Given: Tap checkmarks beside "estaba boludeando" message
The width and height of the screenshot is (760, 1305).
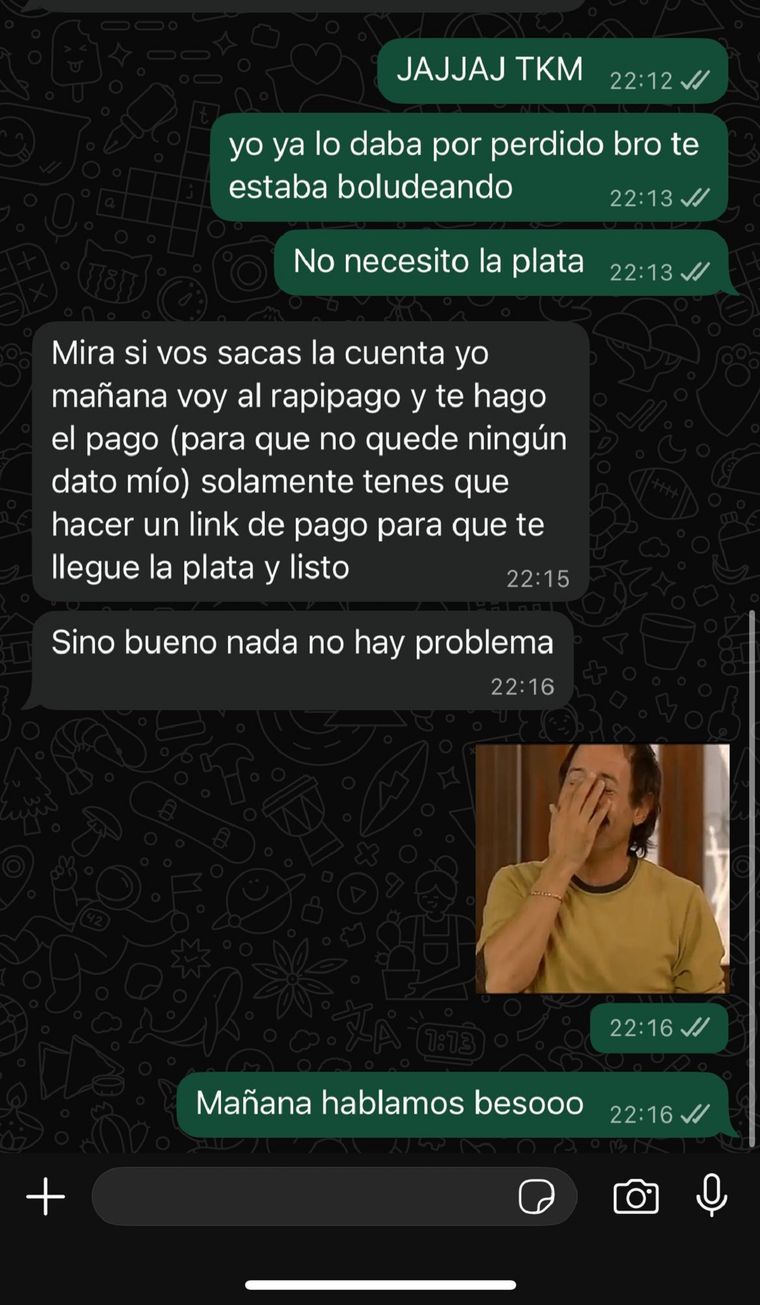Looking at the screenshot, I should coord(695,198).
